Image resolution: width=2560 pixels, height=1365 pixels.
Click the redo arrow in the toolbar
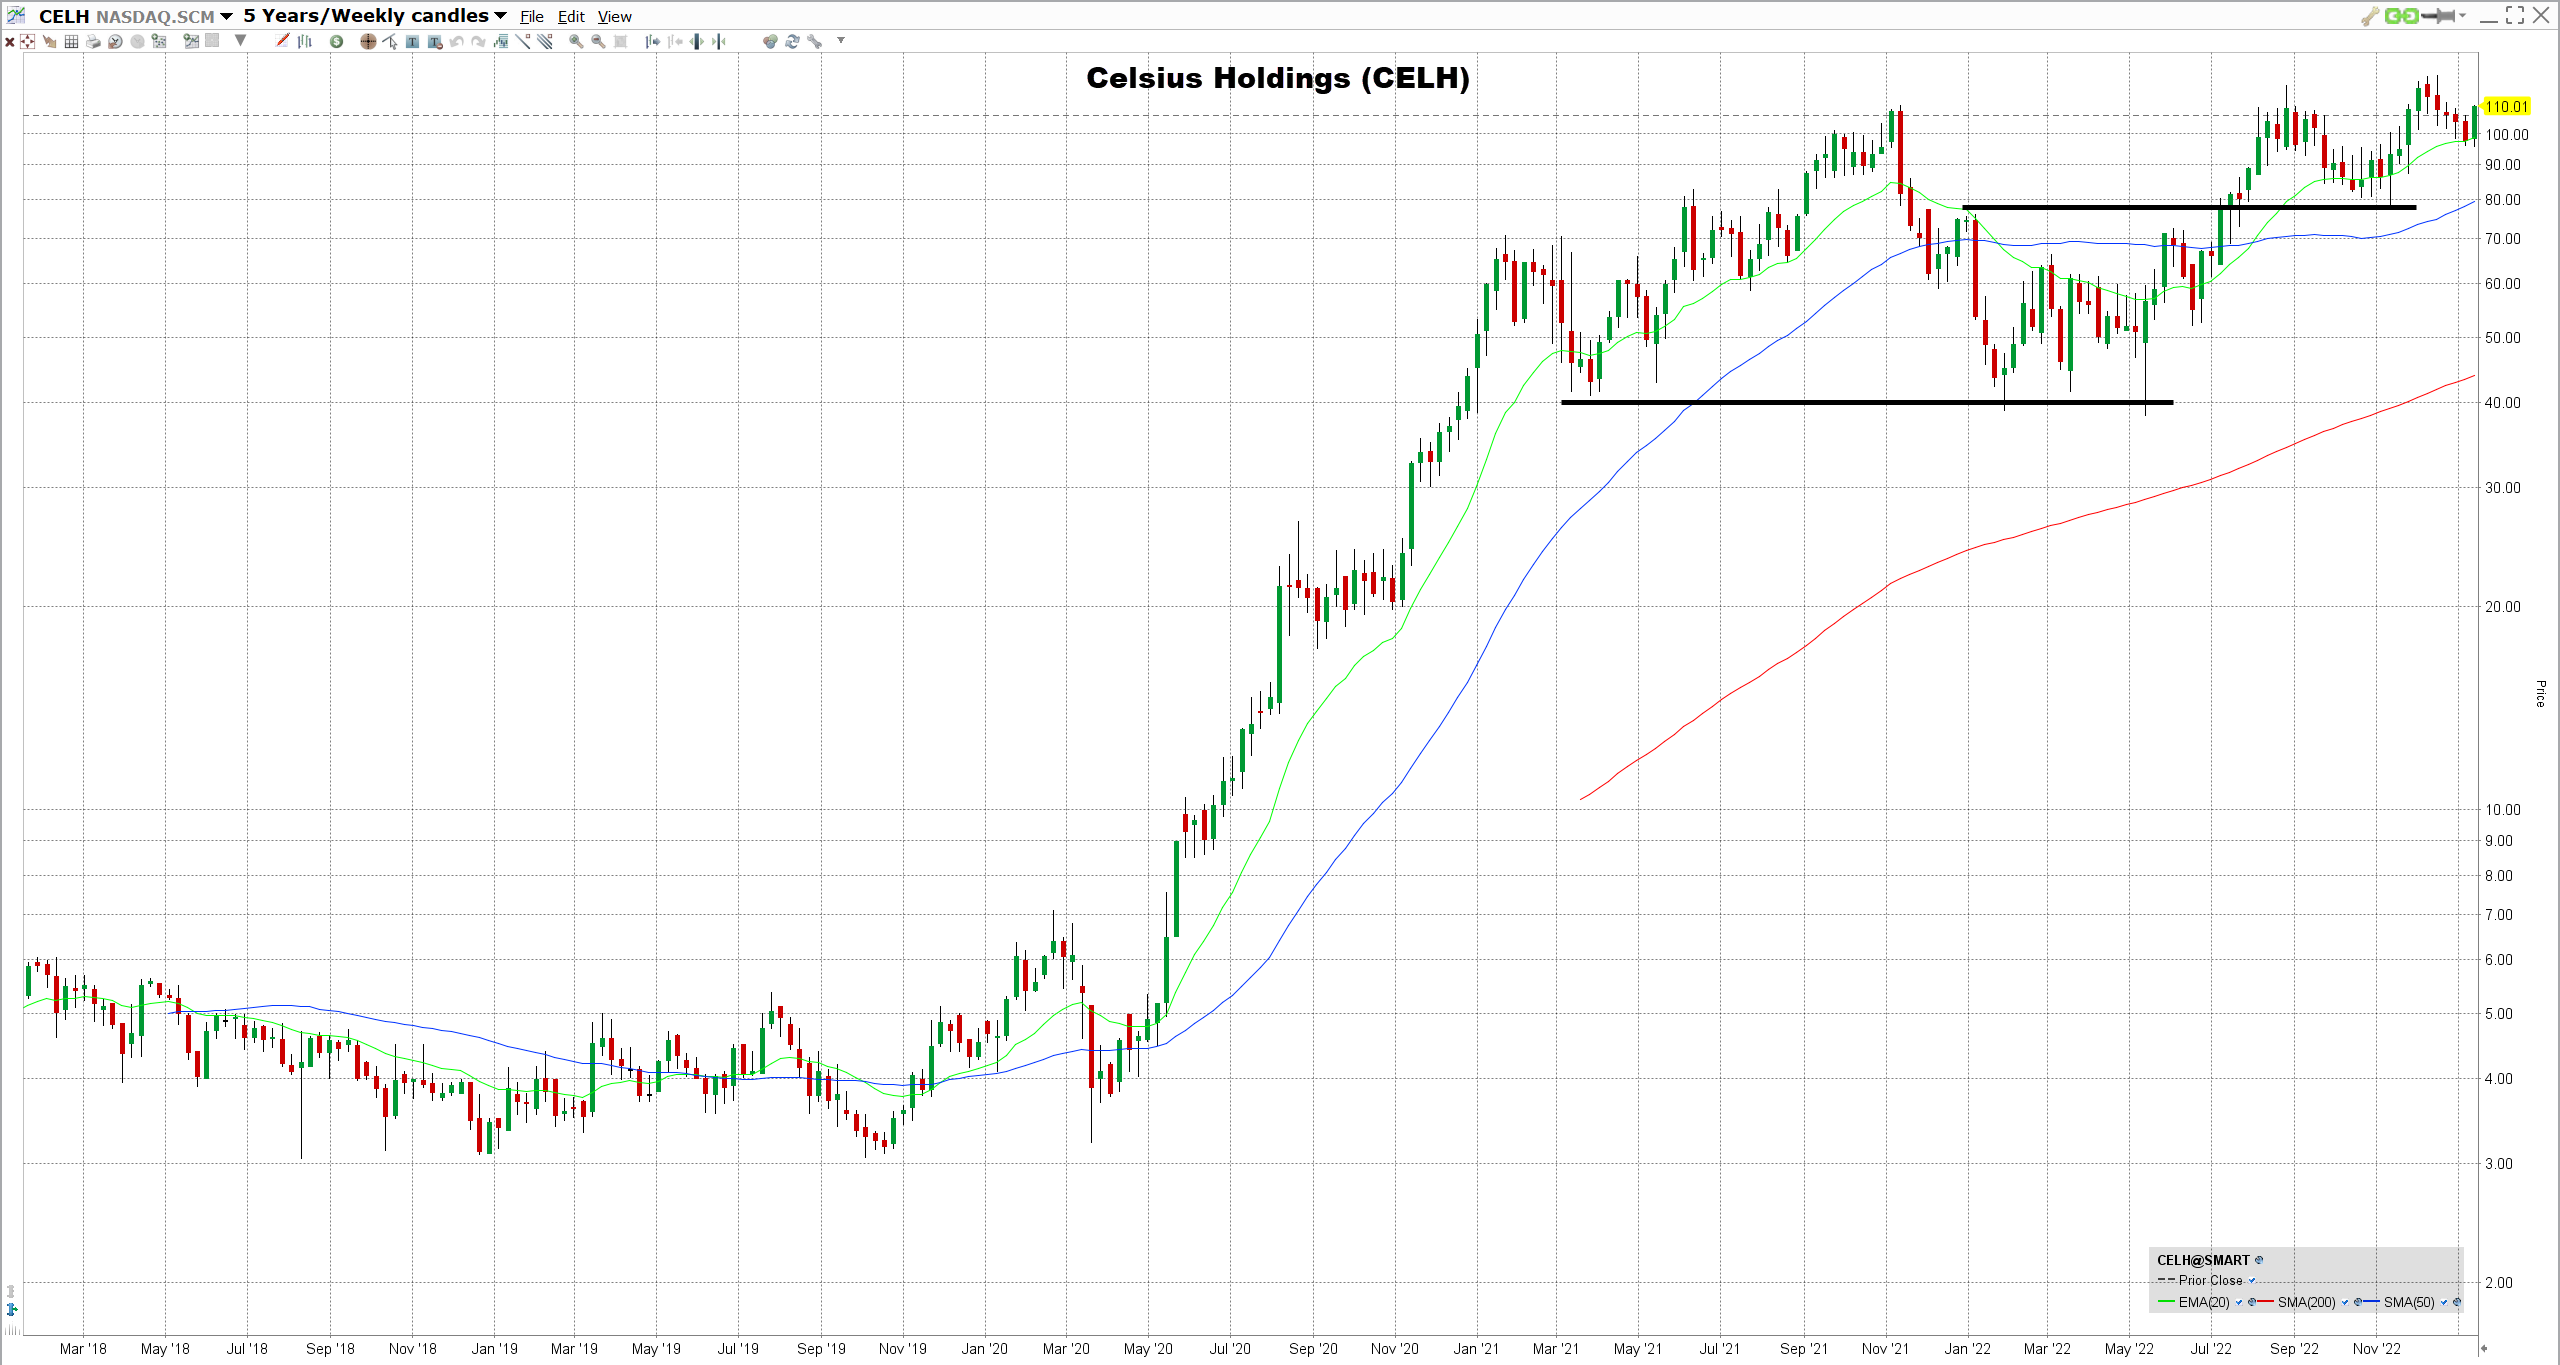478,41
